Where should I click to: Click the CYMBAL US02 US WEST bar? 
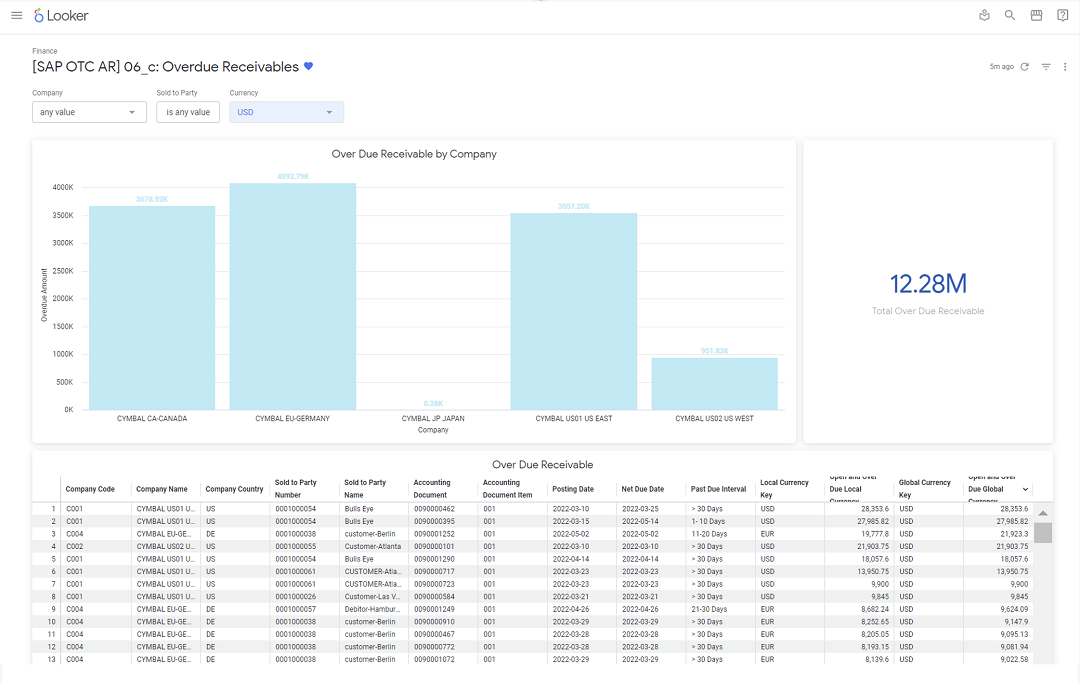click(x=714, y=383)
